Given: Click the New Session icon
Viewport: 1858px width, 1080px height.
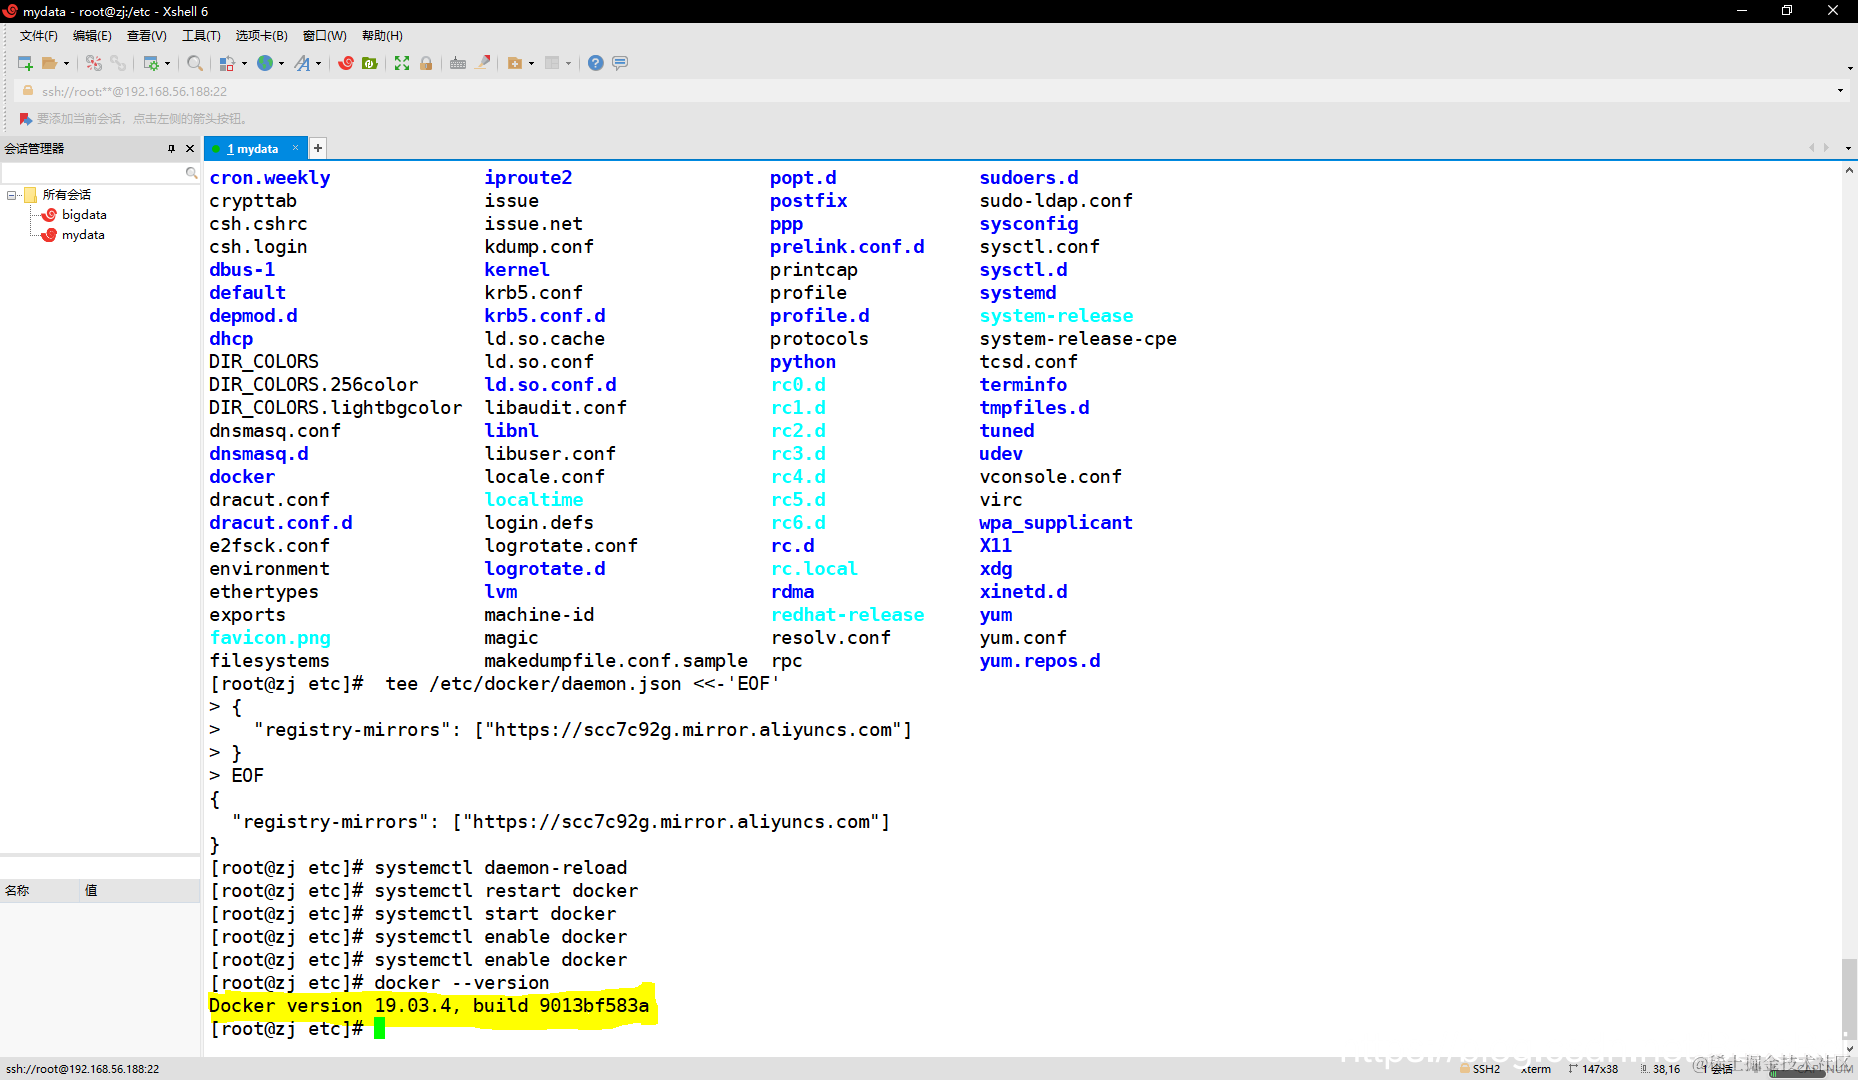Looking at the screenshot, I should tap(25, 63).
